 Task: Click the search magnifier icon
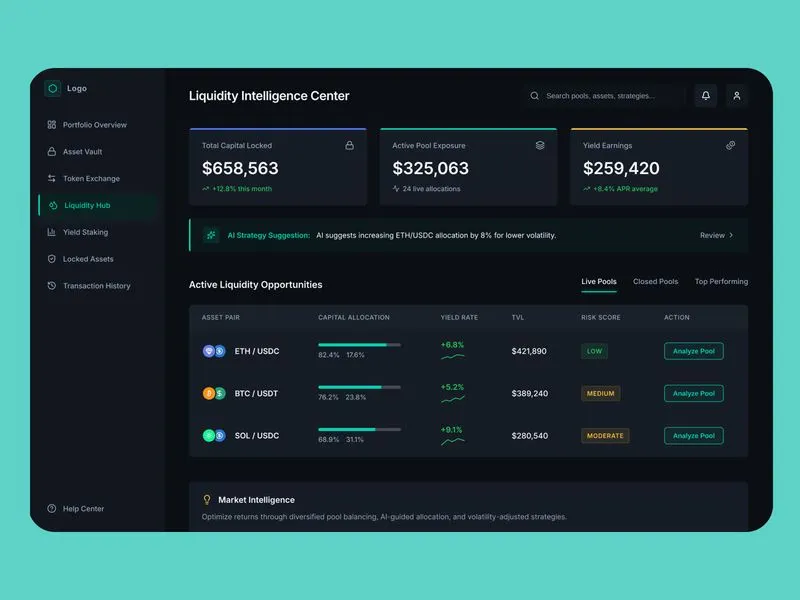pyautogui.click(x=534, y=95)
